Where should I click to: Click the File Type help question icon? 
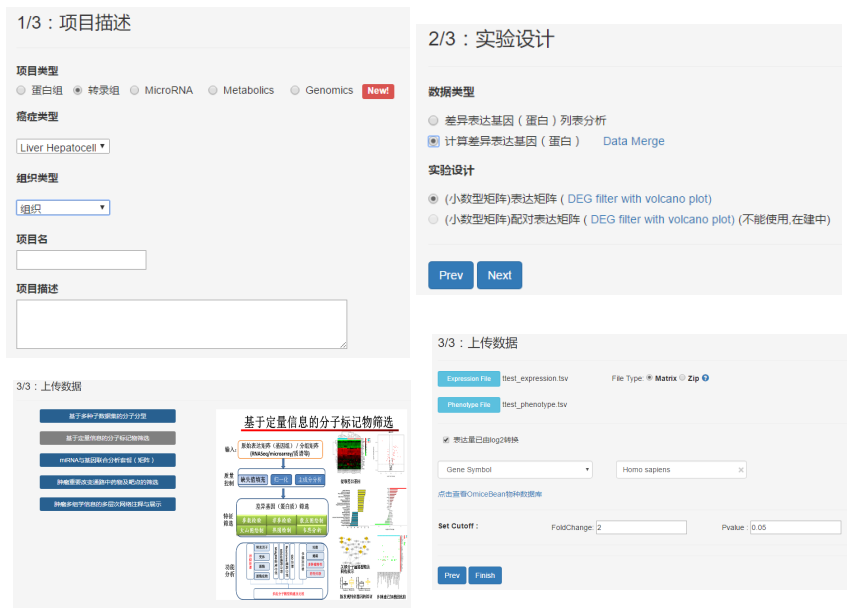[x=706, y=378]
